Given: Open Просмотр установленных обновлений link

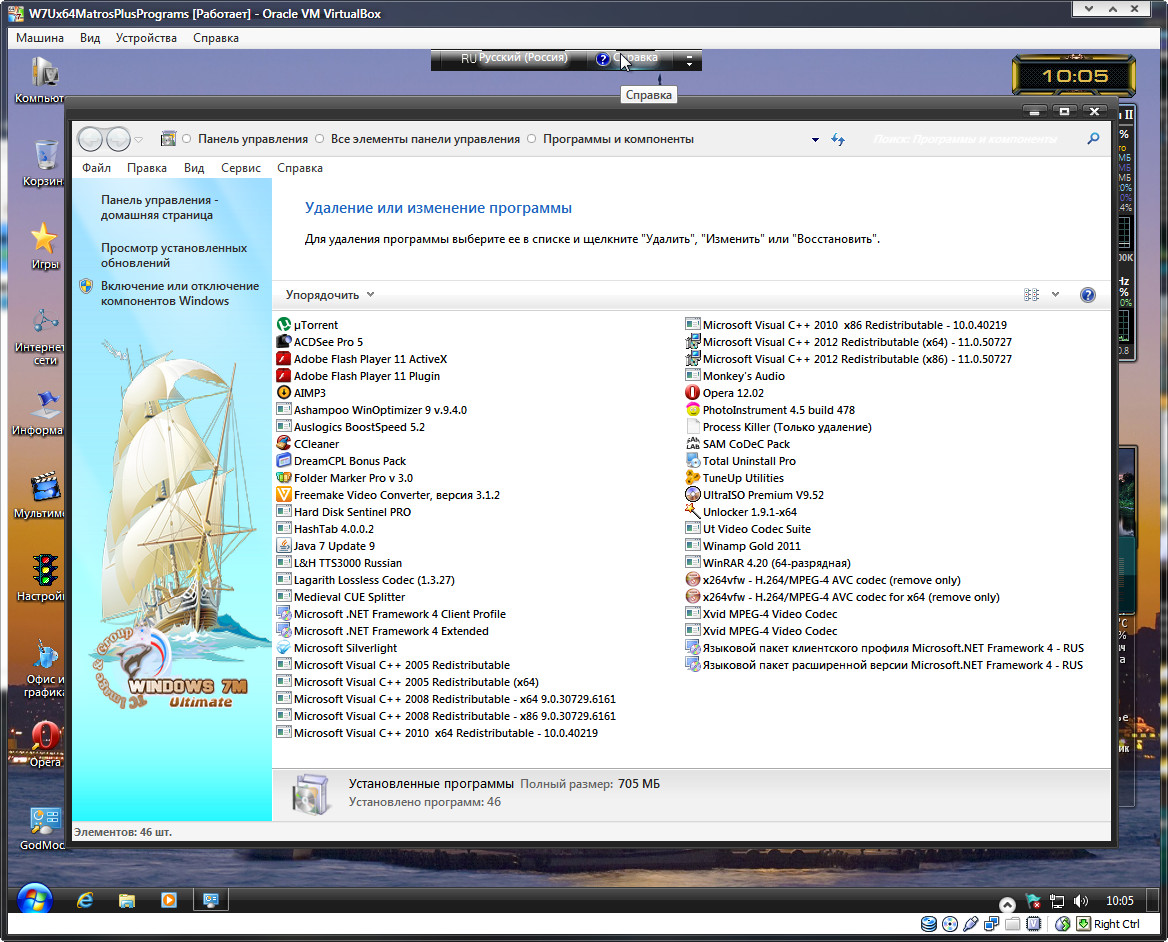Looking at the screenshot, I should 174,255.
